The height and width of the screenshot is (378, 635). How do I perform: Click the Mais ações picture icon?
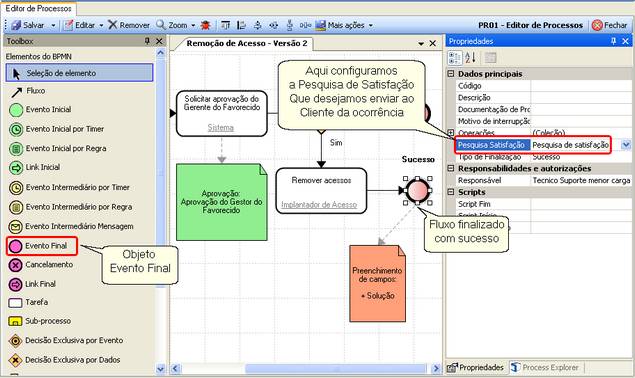point(320,25)
